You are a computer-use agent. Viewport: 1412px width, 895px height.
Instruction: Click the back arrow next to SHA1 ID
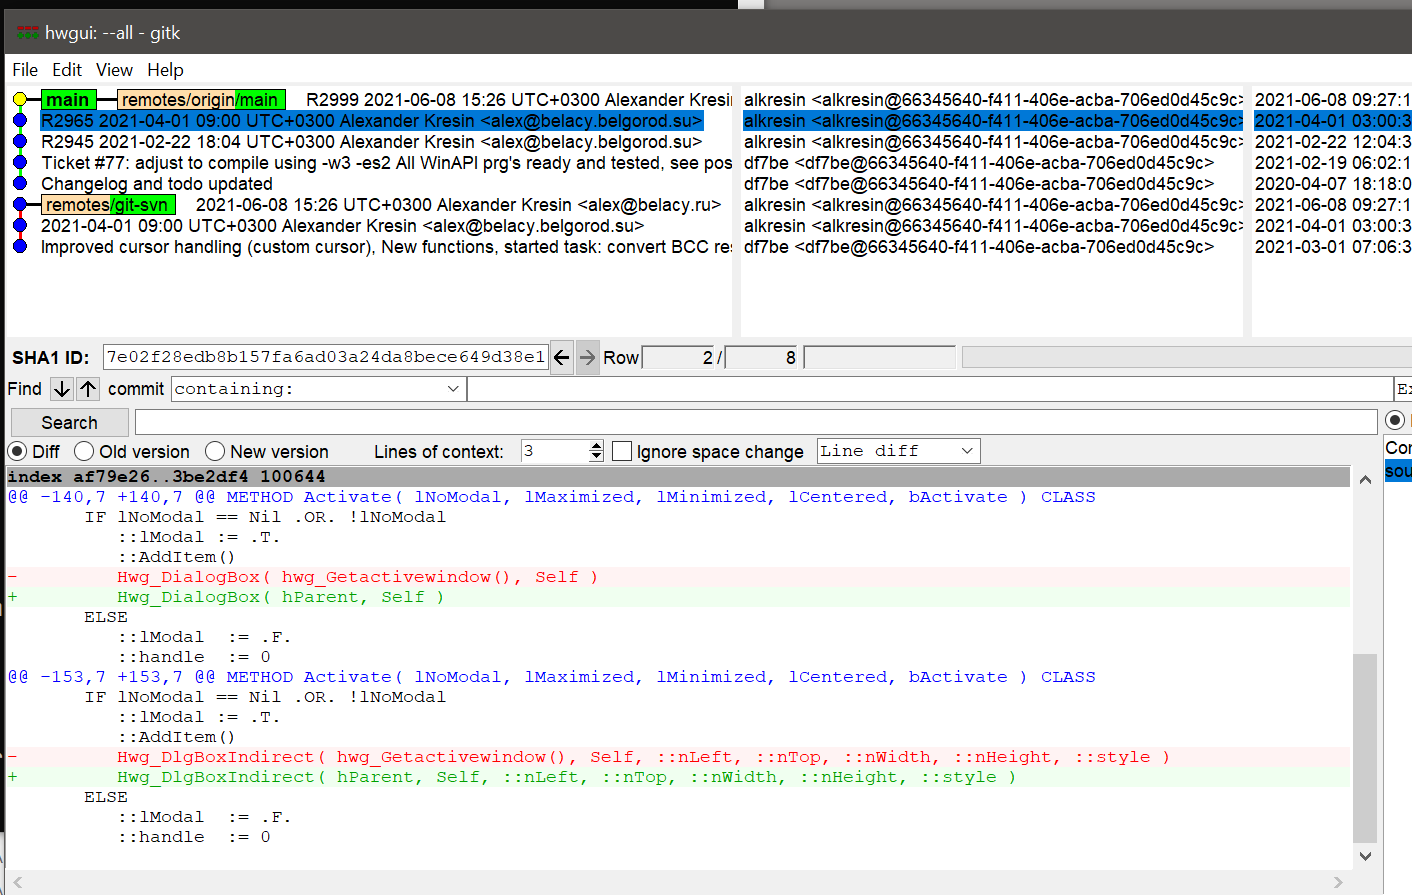pyautogui.click(x=562, y=357)
